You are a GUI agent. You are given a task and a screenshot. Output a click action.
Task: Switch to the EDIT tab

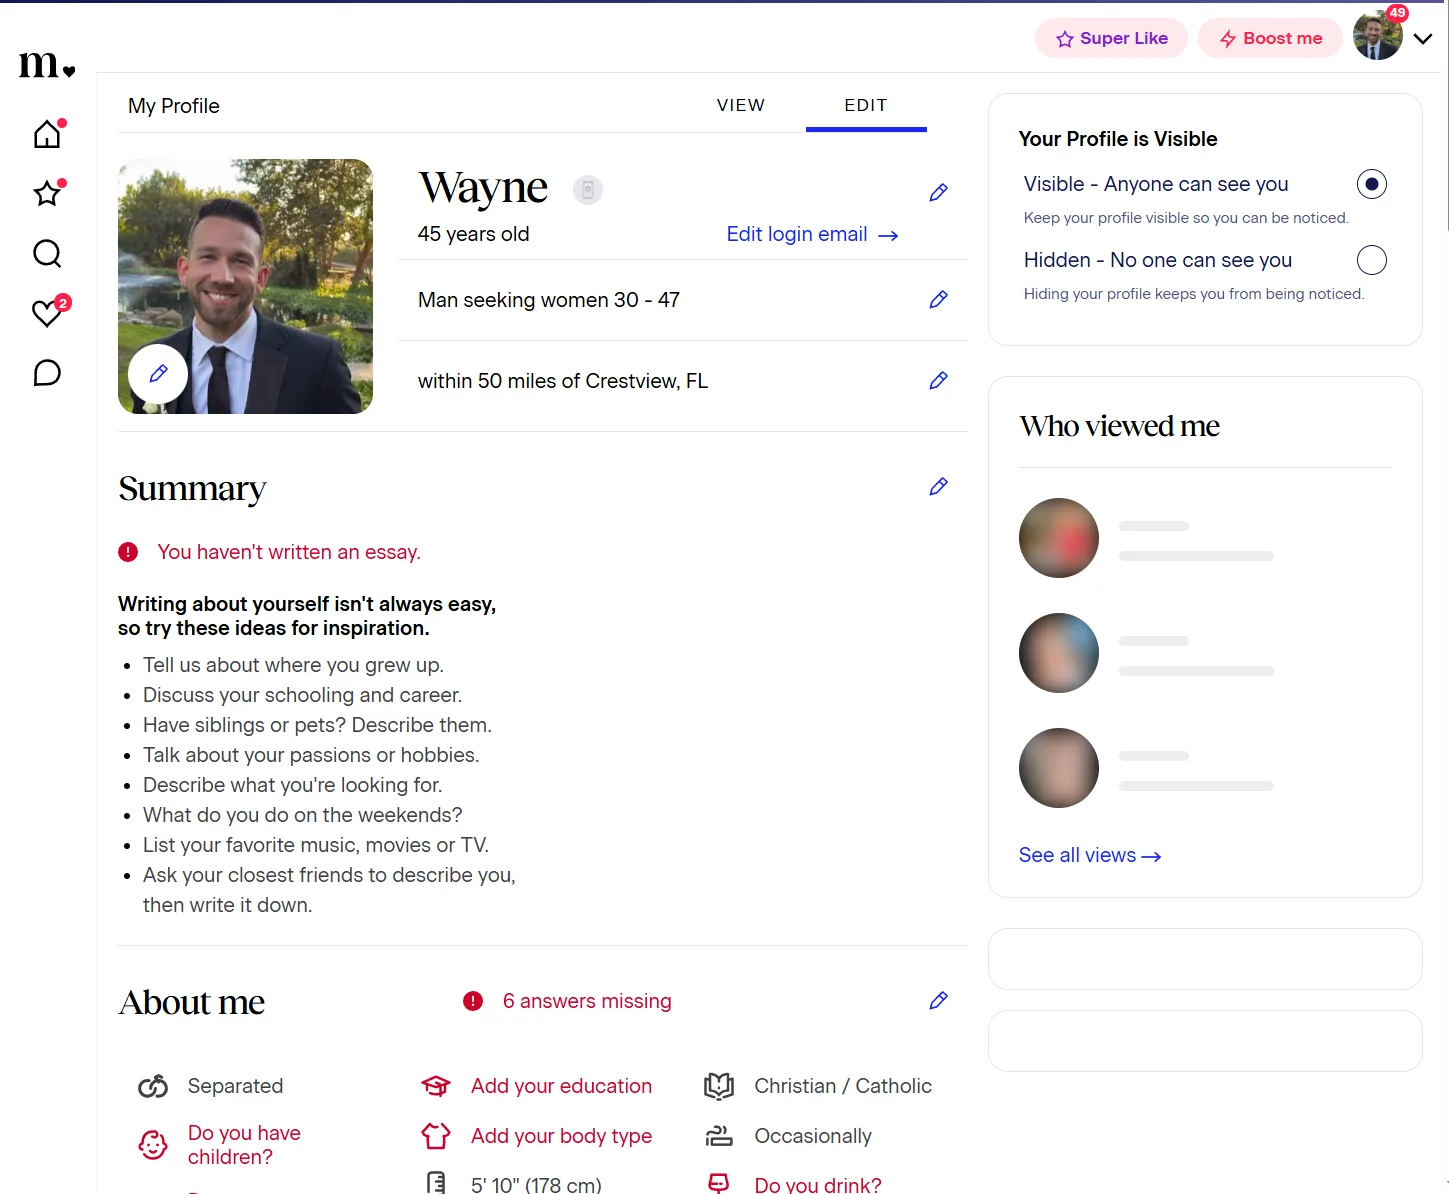point(866,105)
